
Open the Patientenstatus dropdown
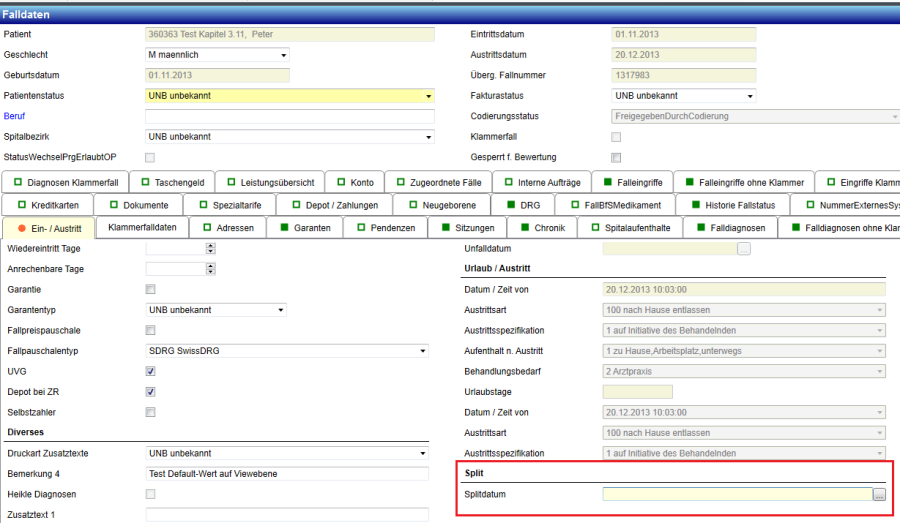pos(428,96)
